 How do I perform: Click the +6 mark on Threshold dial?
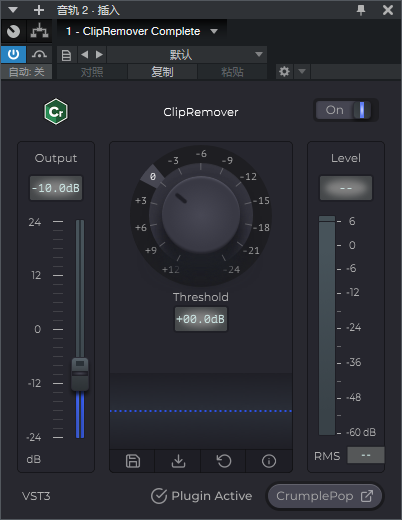(x=141, y=228)
